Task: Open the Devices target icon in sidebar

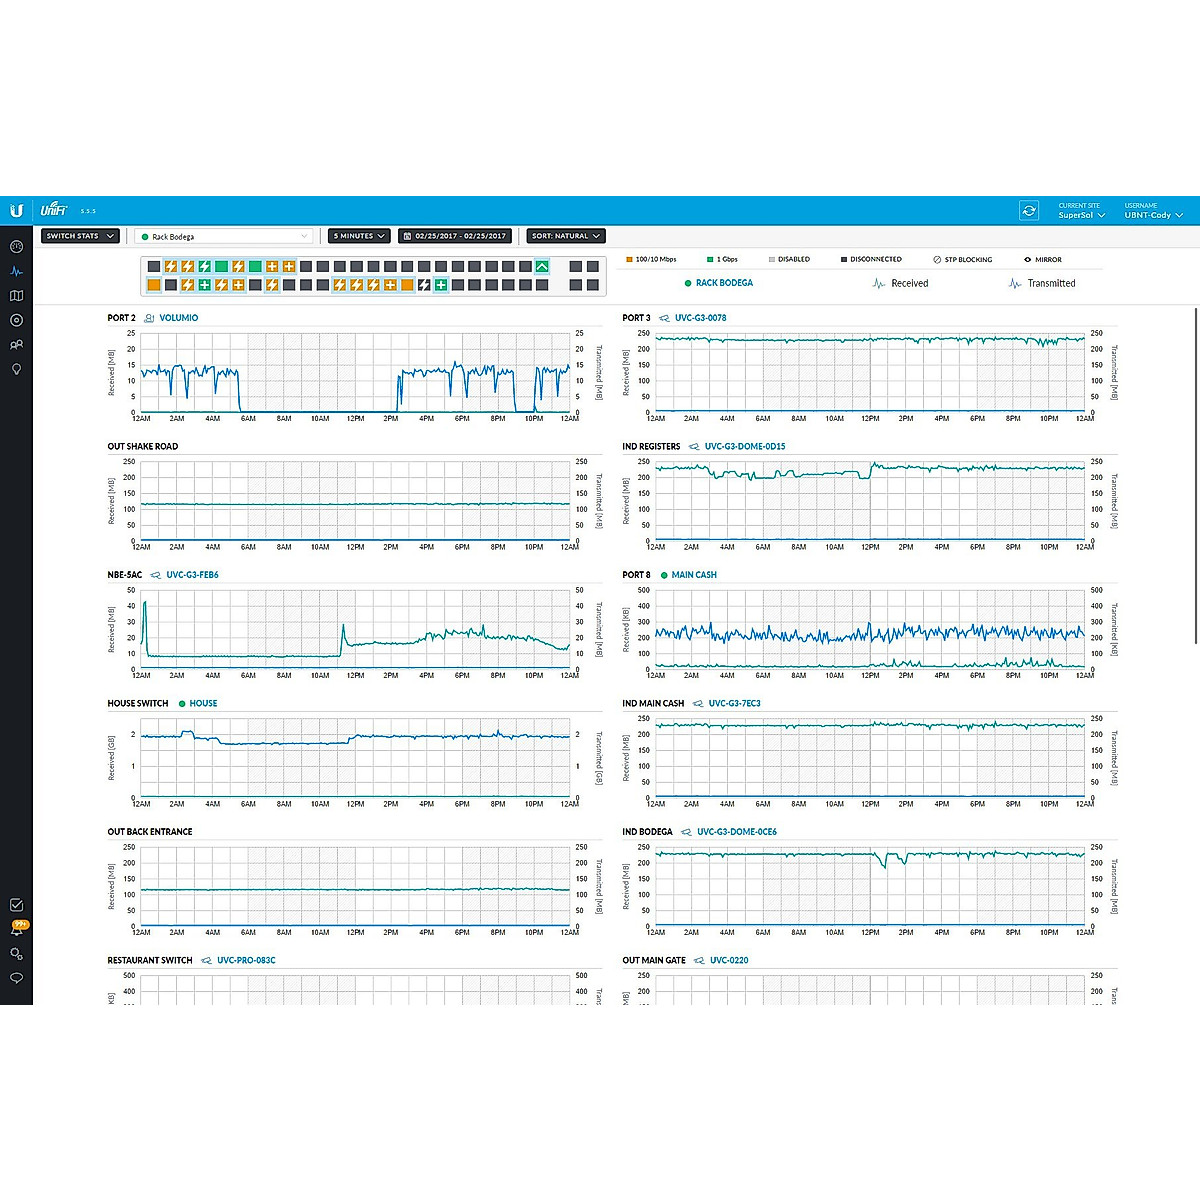Action: (16, 320)
